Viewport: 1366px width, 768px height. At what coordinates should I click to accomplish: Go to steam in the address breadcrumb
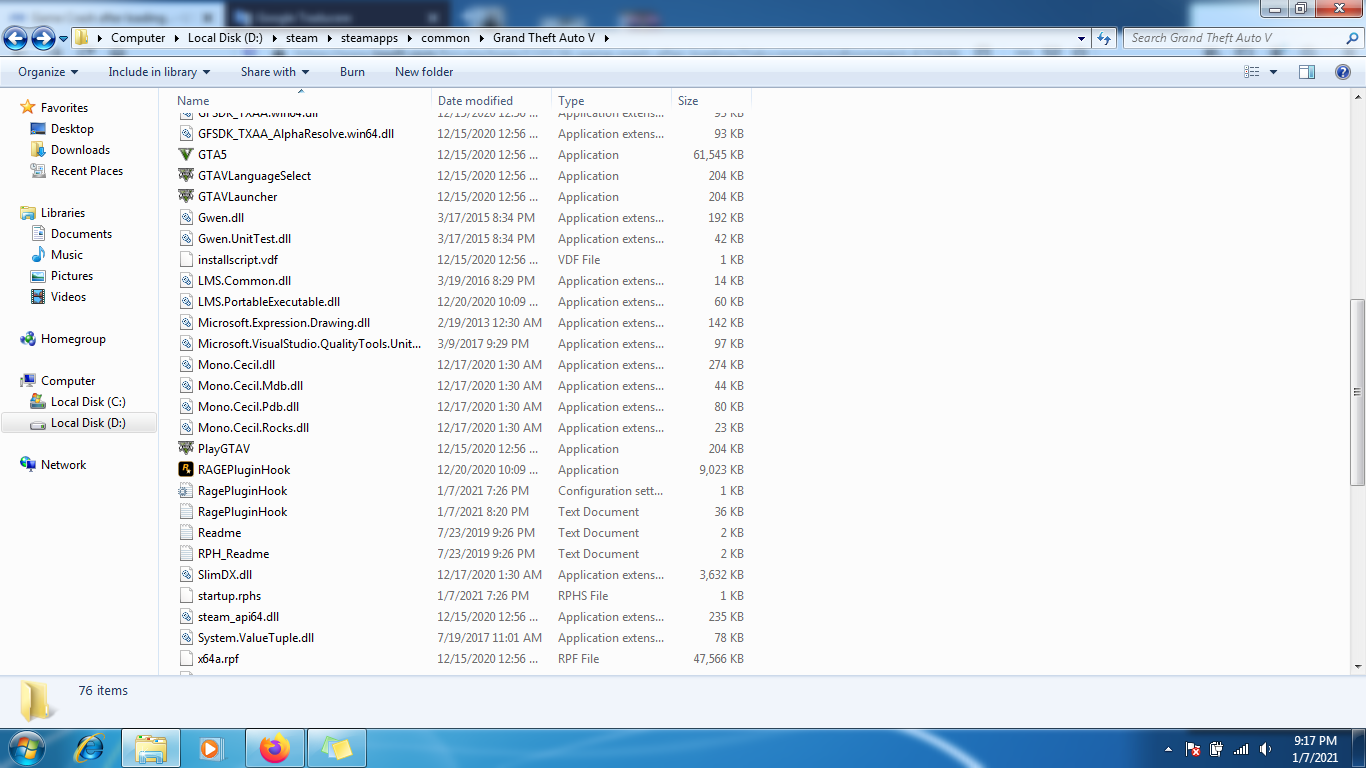[302, 38]
